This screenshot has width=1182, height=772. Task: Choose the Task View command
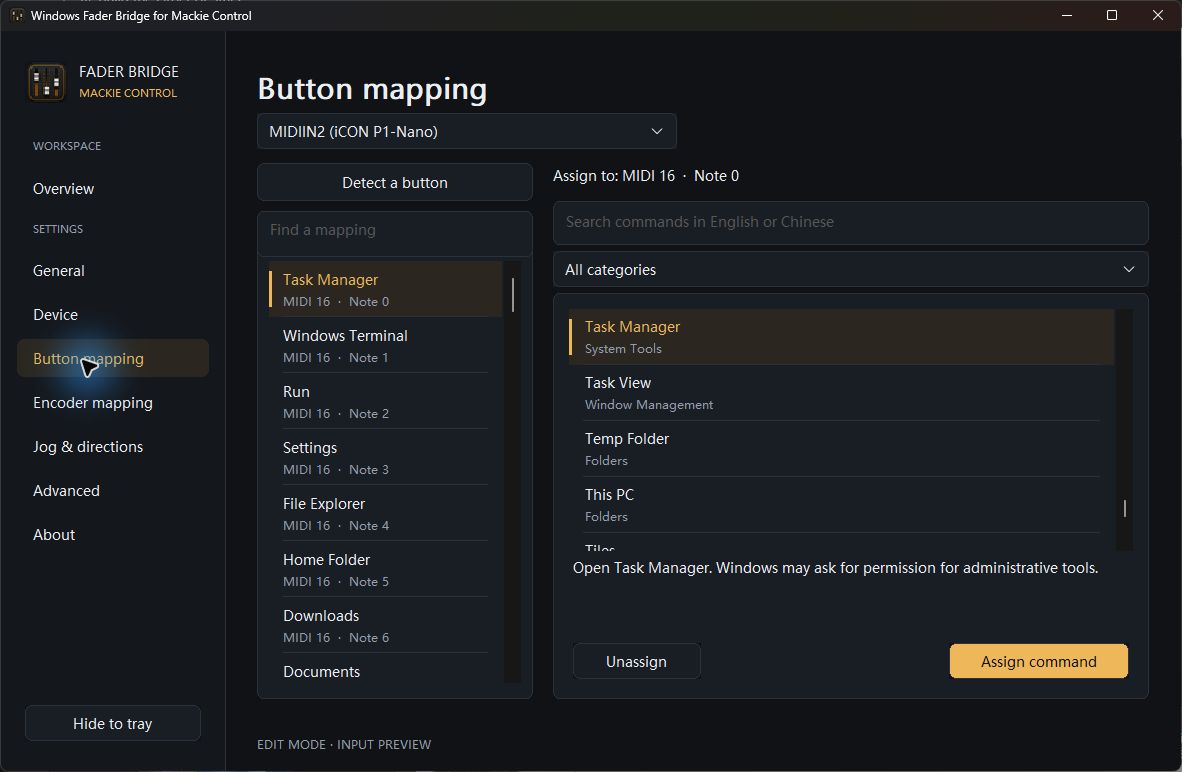[841, 393]
